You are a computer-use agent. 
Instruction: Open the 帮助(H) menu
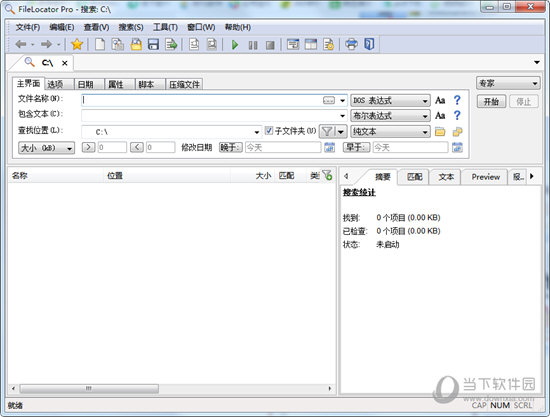point(237,27)
